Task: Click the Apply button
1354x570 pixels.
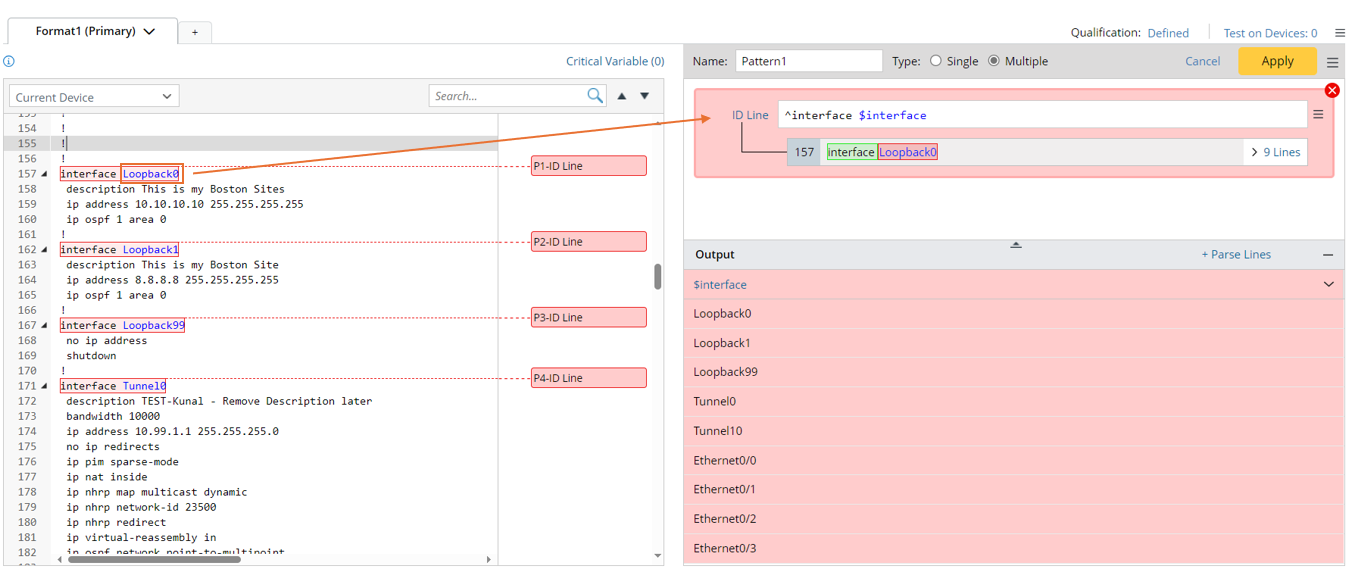Action: point(1277,61)
